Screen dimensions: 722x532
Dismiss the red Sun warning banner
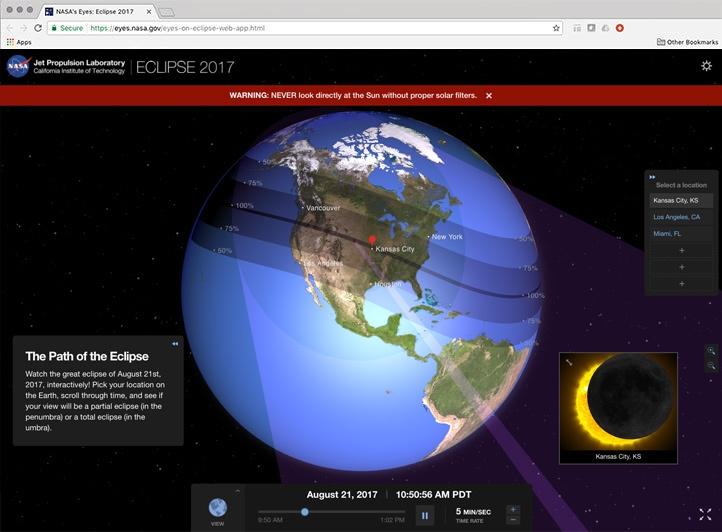(x=489, y=96)
